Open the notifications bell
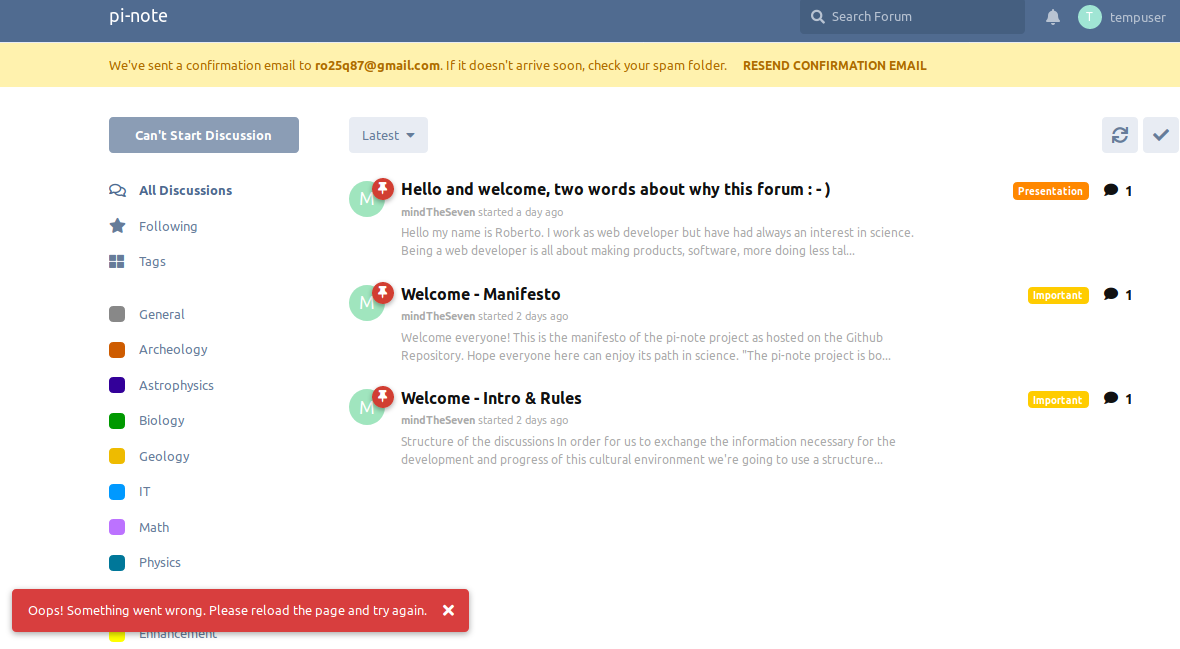The image size is (1180, 649). coord(1052,17)
